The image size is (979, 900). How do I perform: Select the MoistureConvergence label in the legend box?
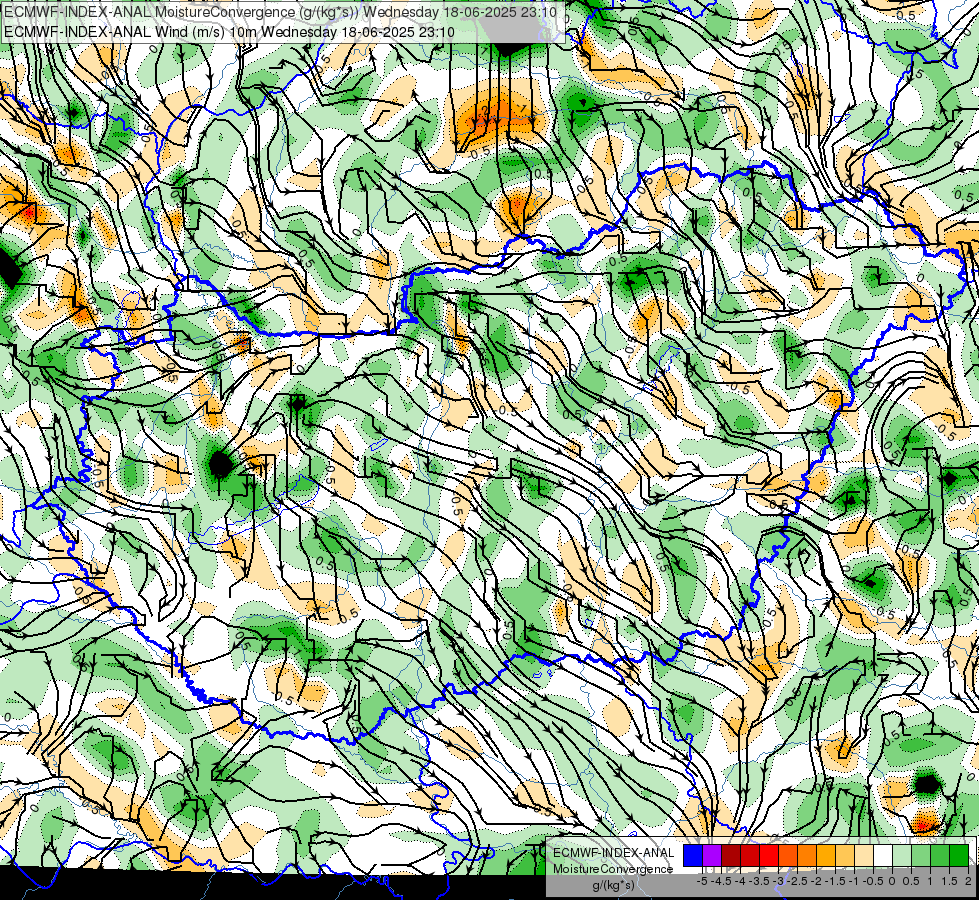click(x=613, y=869)
